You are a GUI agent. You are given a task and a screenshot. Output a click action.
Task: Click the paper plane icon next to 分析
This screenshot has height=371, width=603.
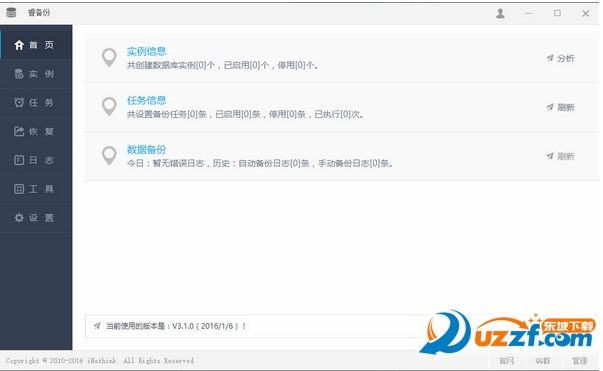coord(550,58)
